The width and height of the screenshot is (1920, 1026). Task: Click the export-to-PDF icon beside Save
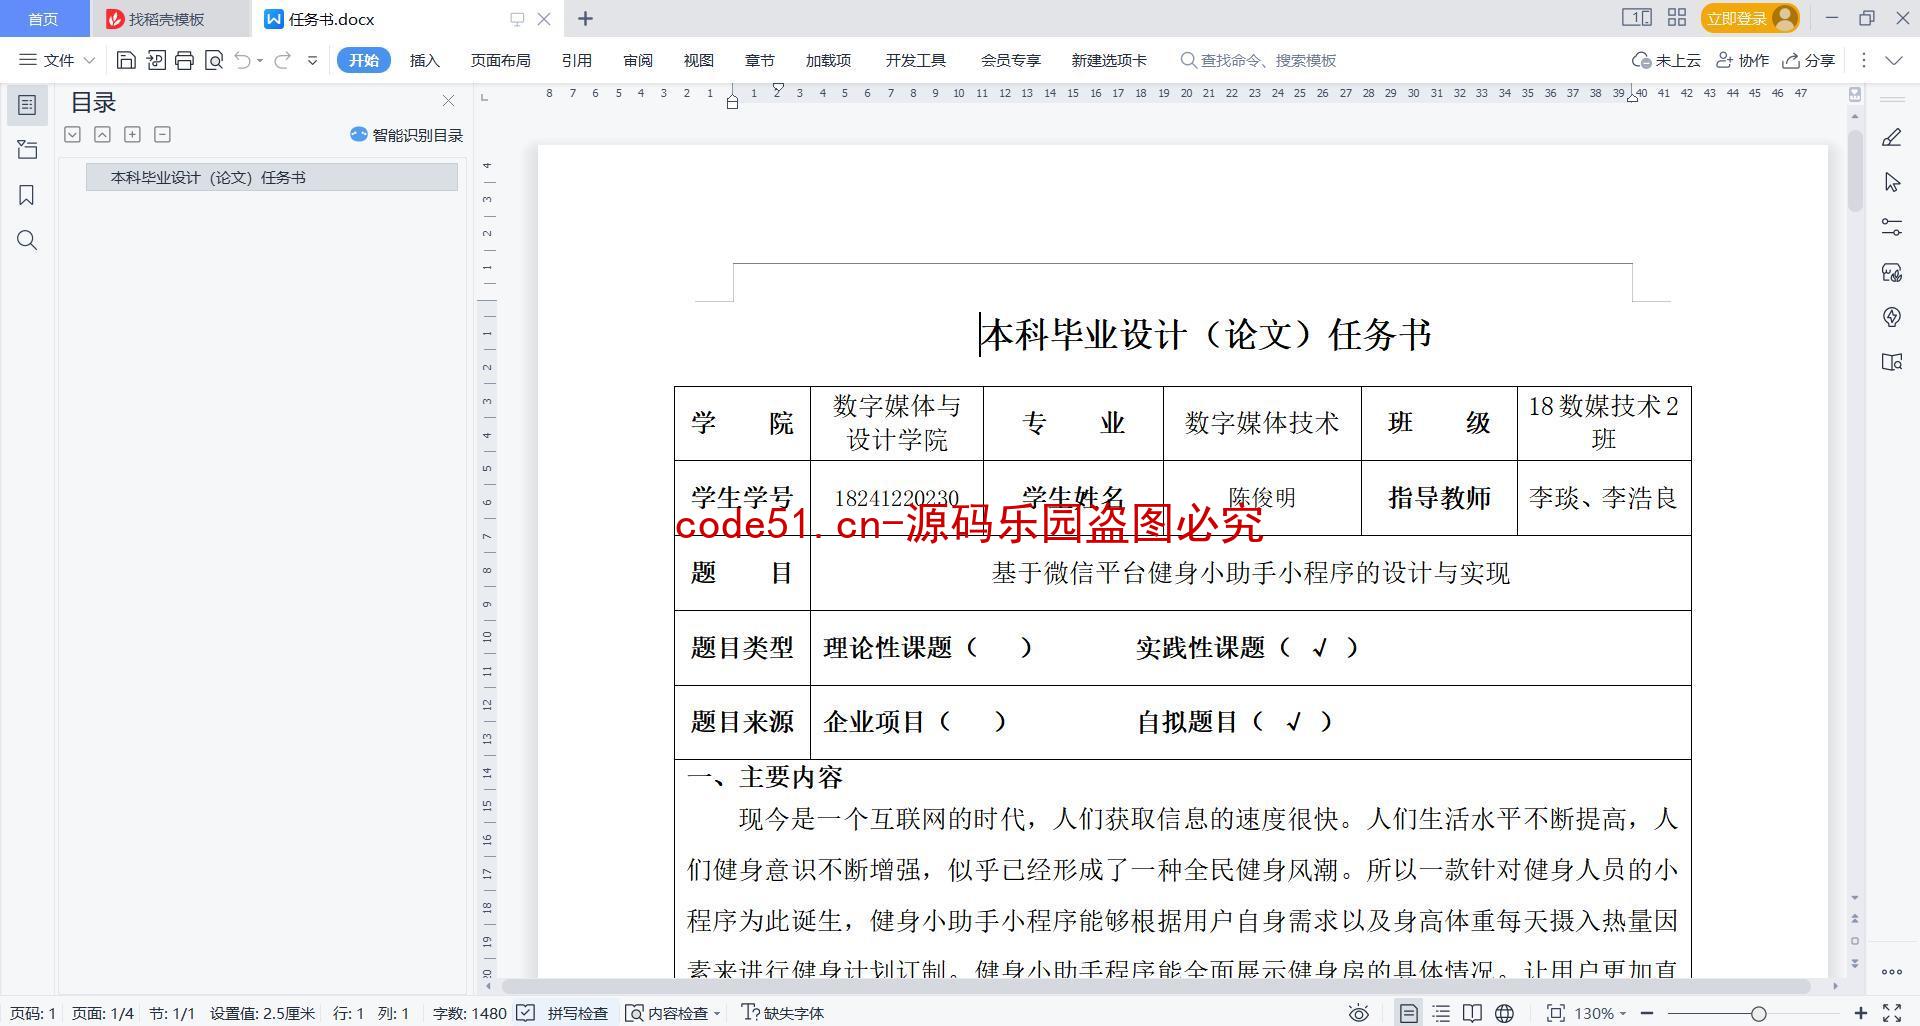155,60
